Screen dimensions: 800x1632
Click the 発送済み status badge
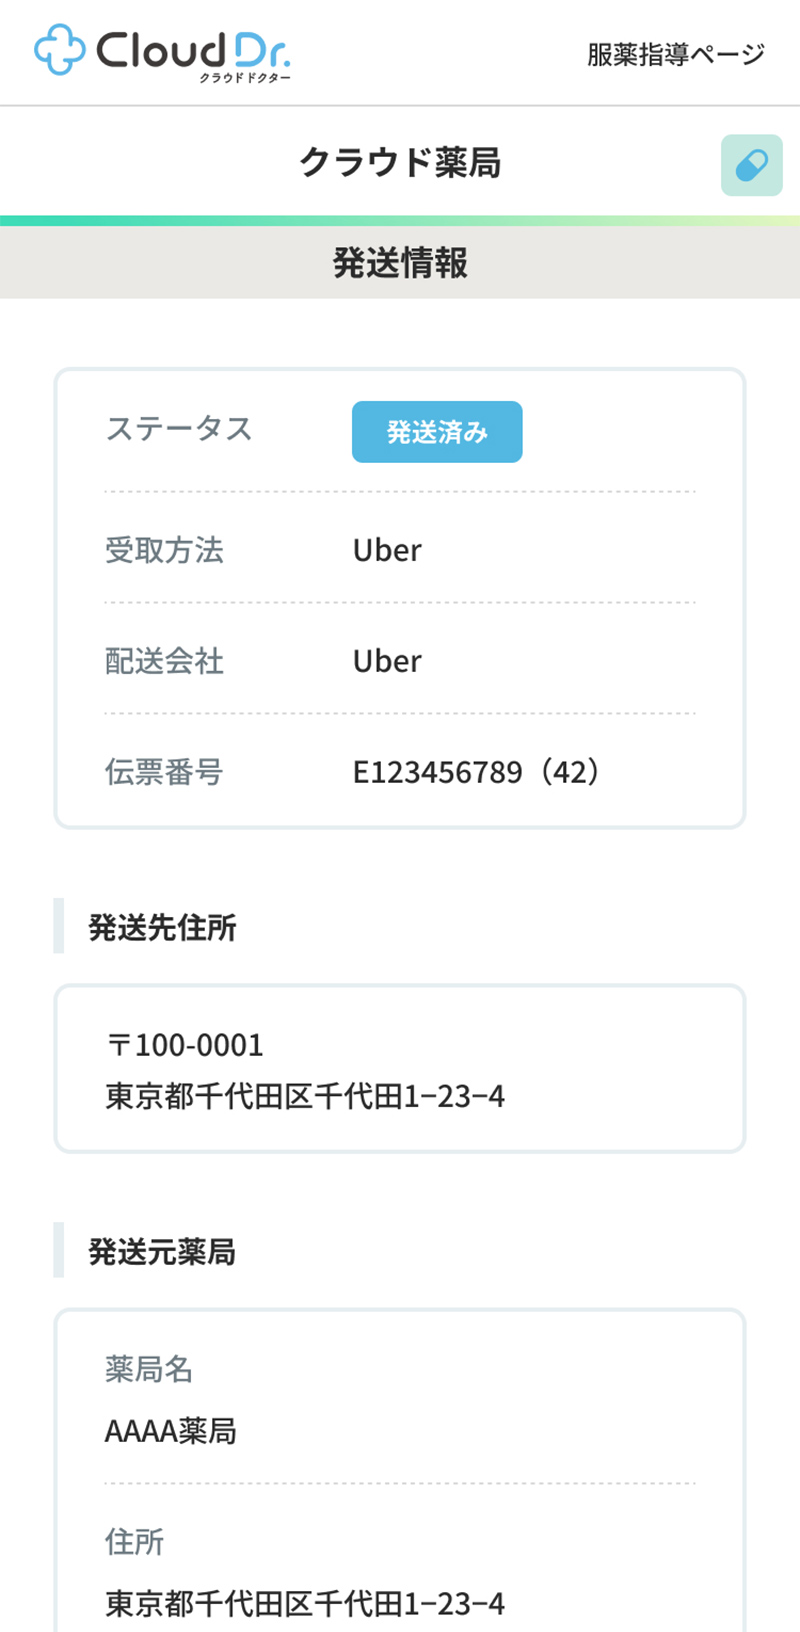437,432
